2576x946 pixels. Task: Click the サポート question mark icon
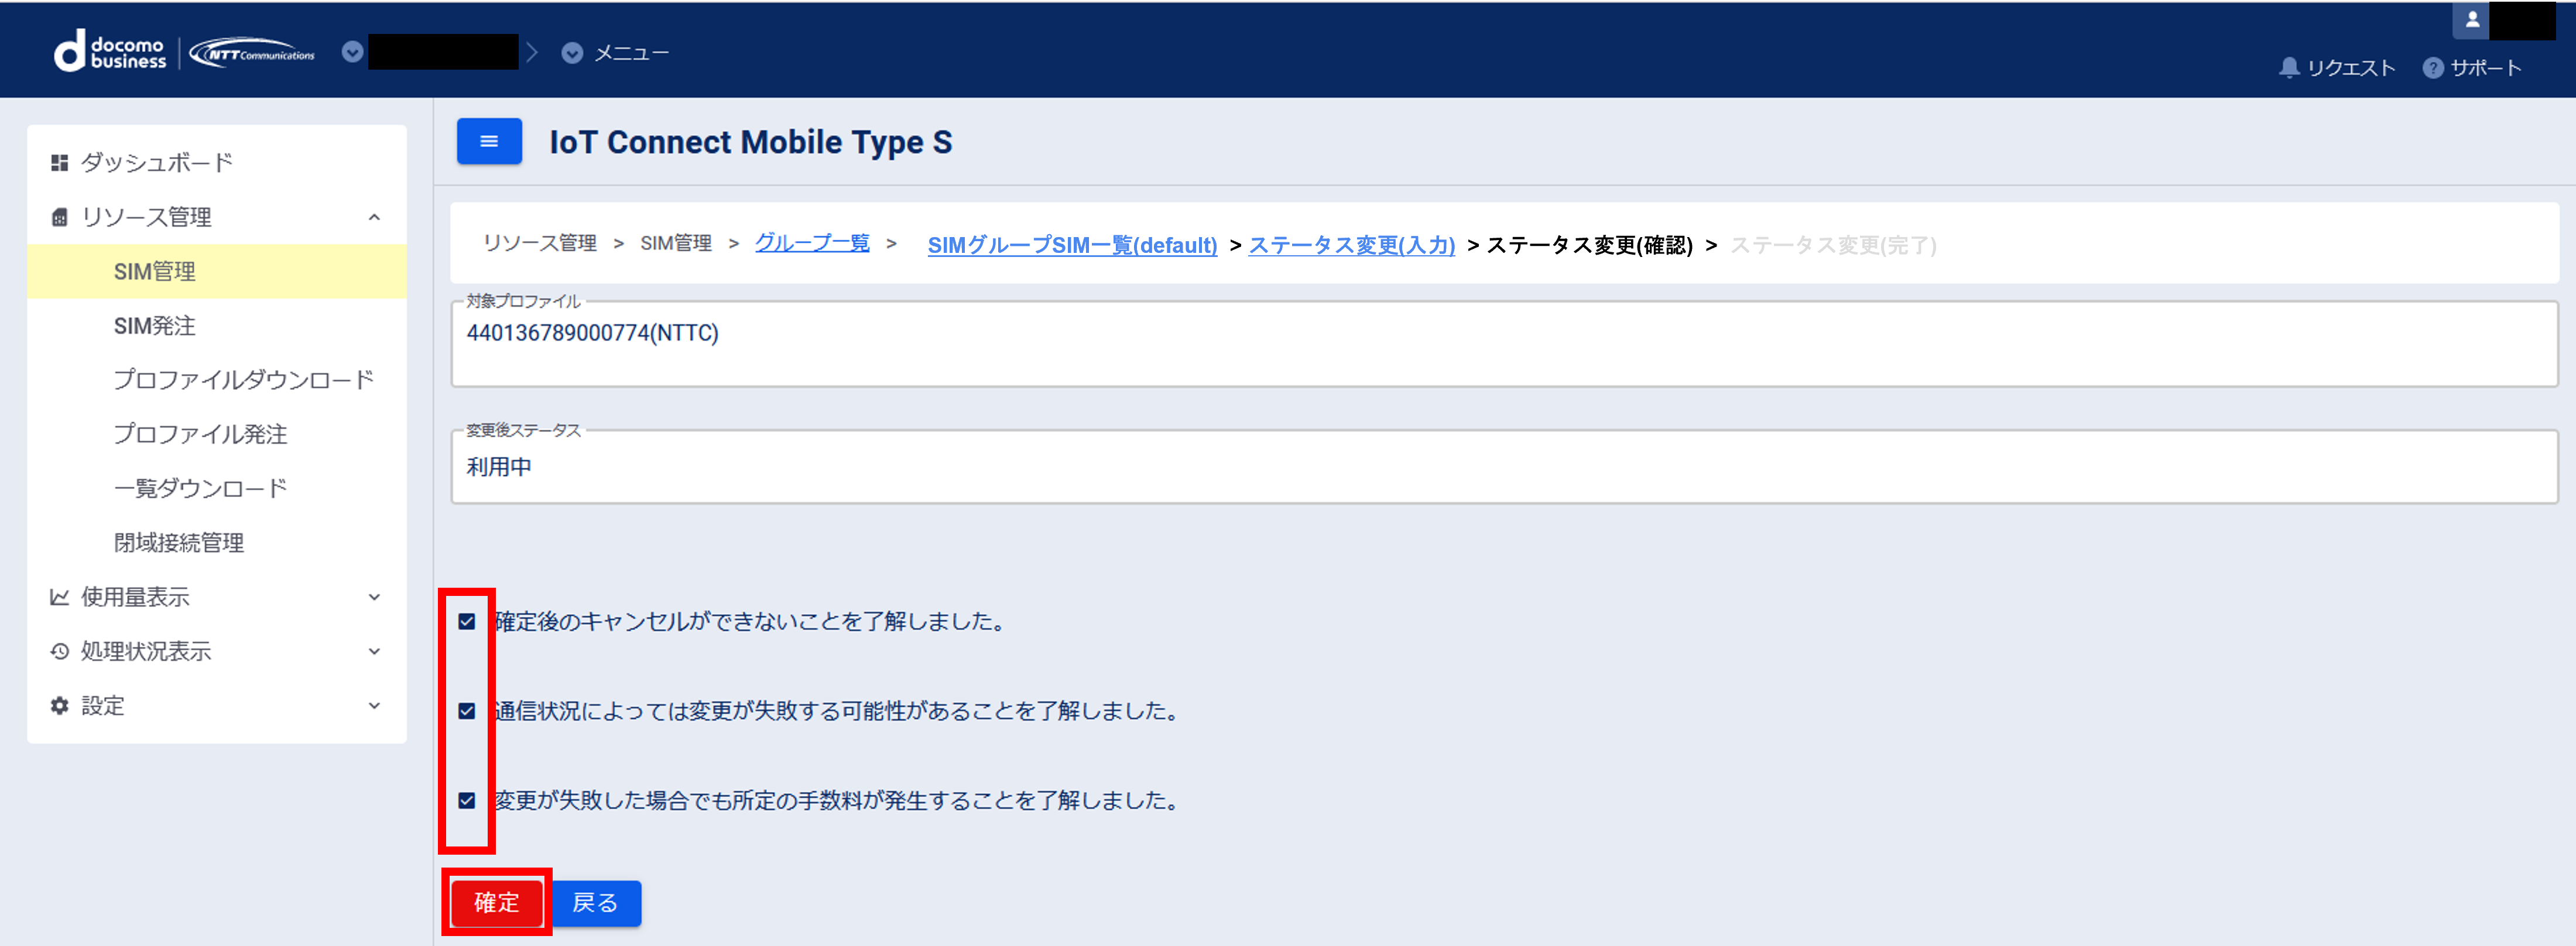coord(2432,68)
